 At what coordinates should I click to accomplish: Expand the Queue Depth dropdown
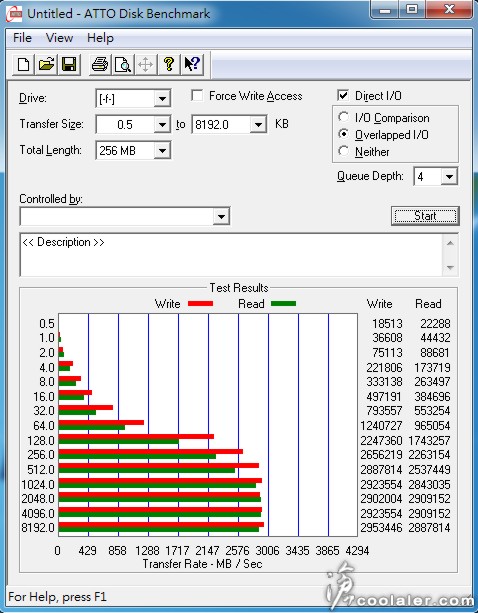tap(449, 177)
